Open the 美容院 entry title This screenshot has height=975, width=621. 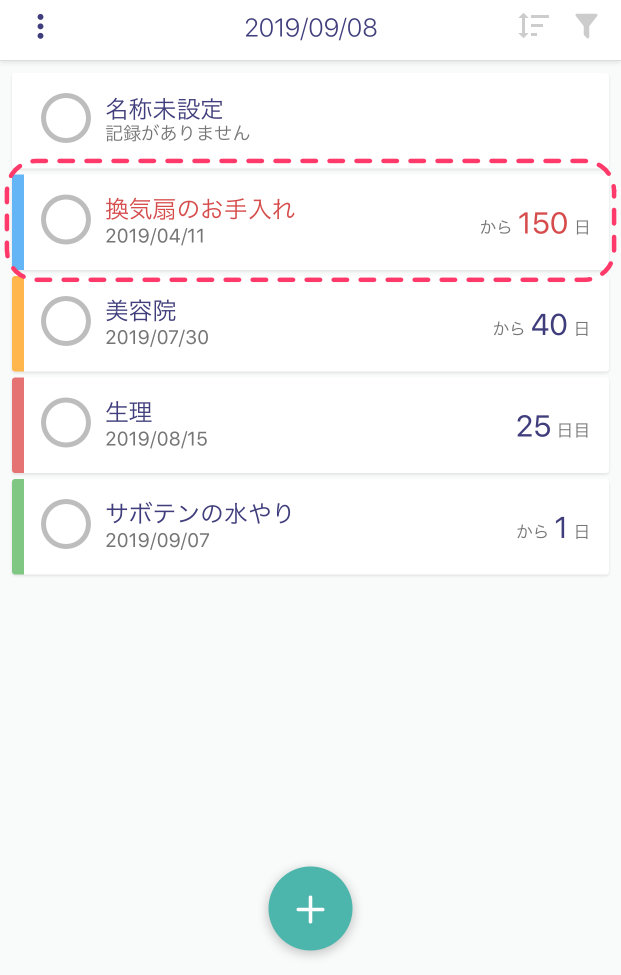click(x=140, y=310)
